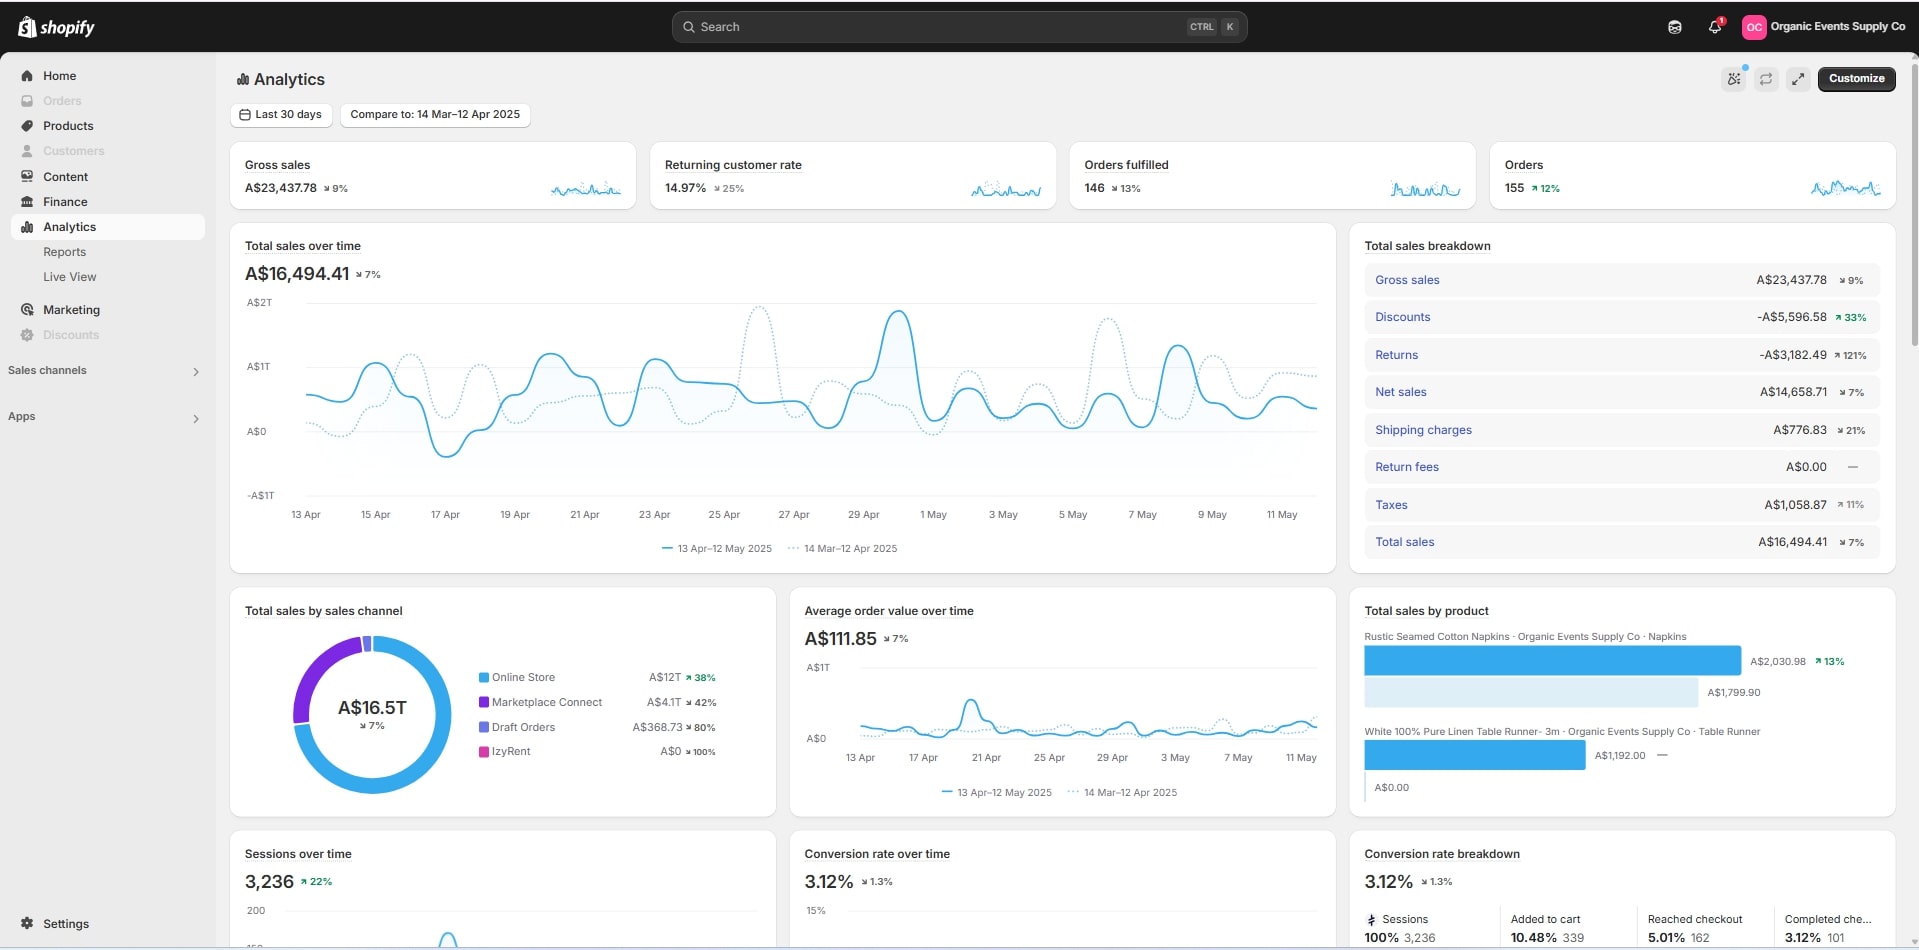This screenshot has width=1919, height=950.
Task: Expand the Sales channels section
Action: coord(195,371)
